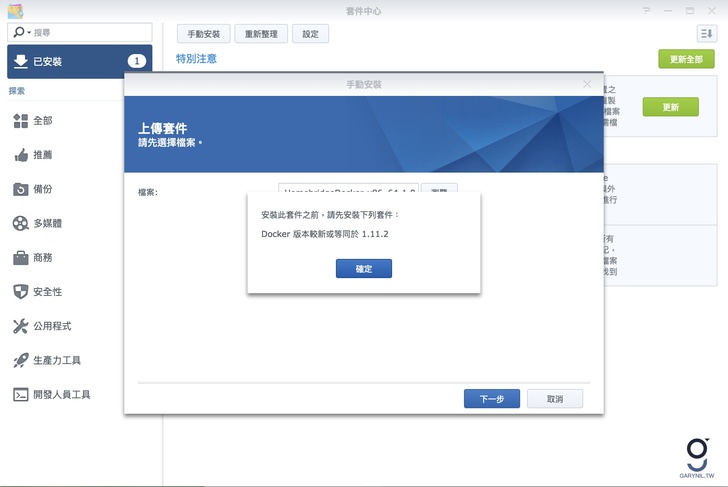Cancel the manual install with 取消
Image resolution: width=728 pixels, height=487 pixels.
click(x=555, y=398)
